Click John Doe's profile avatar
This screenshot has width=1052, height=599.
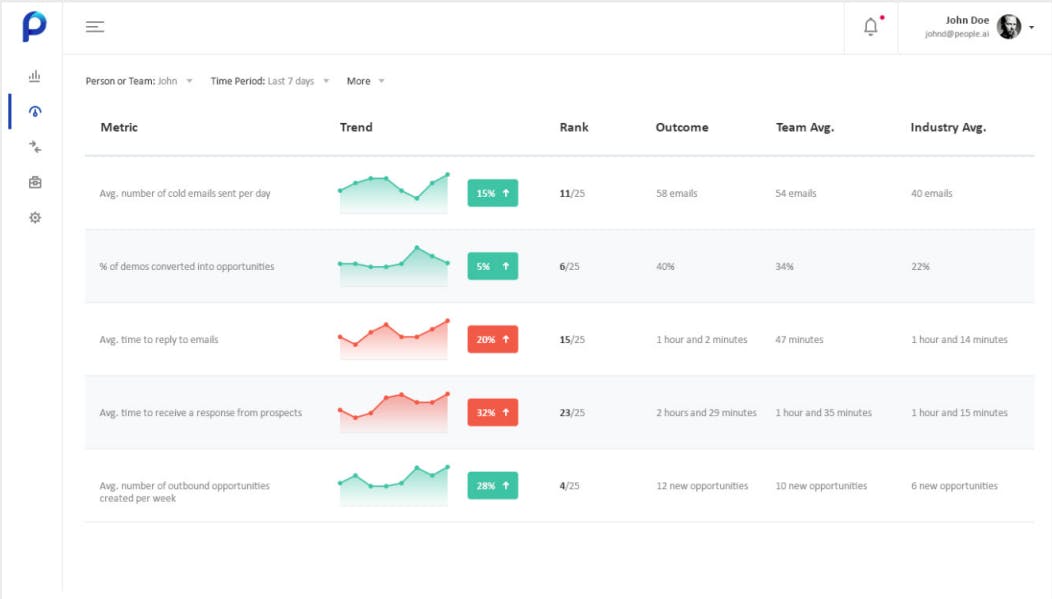1009,27
